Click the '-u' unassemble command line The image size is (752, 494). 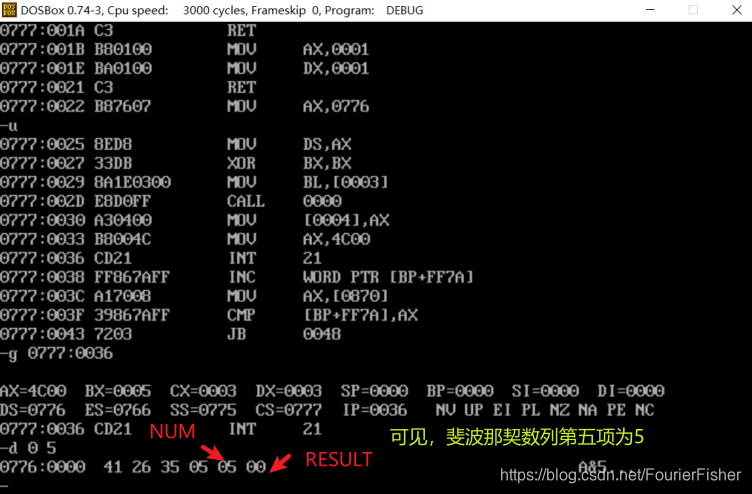coord(9,126)
